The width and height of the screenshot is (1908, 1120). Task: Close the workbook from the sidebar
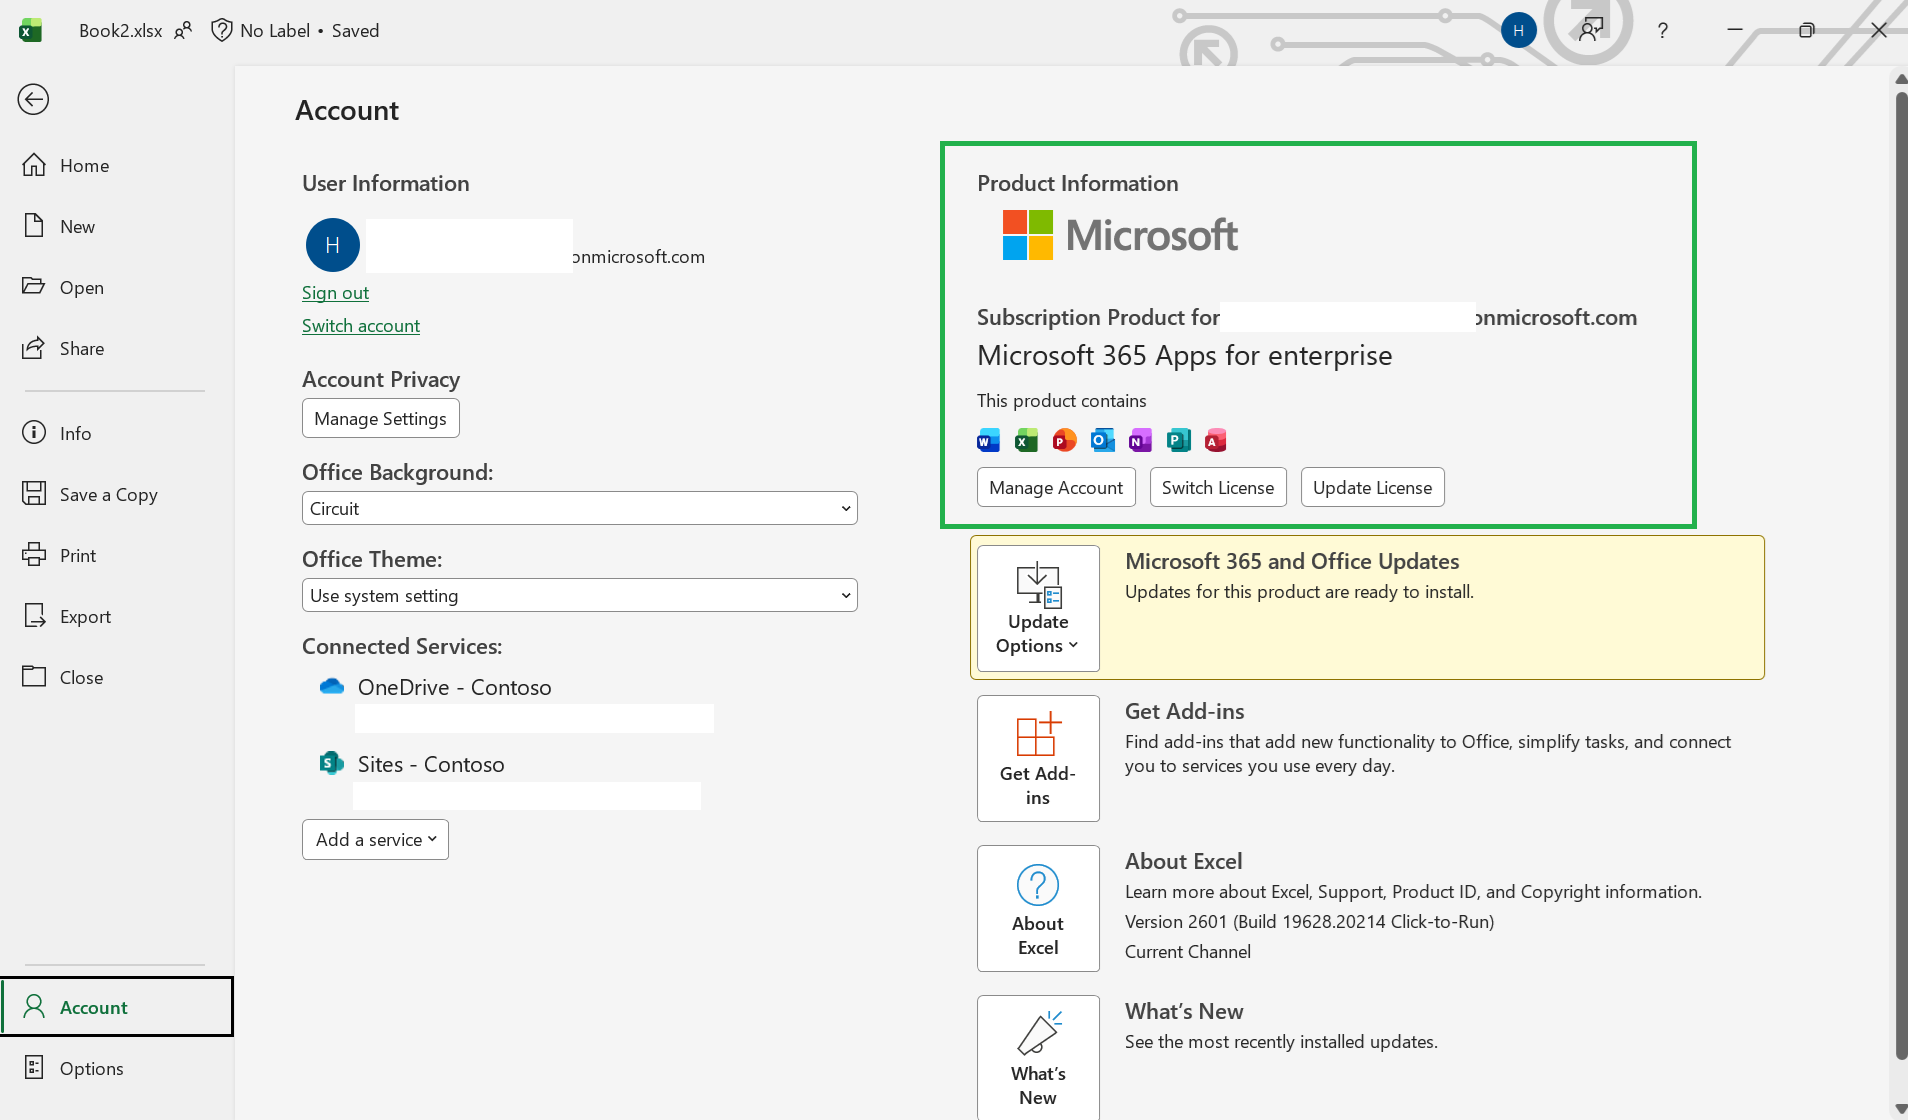(x=116, y=678)
